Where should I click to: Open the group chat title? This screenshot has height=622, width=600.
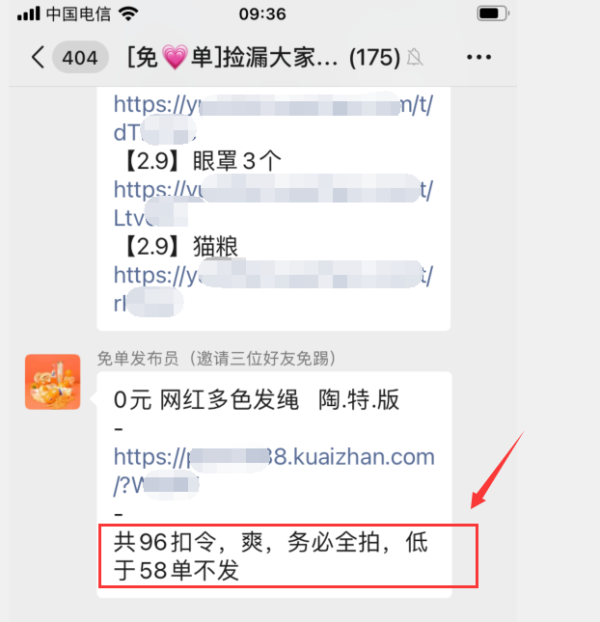click(x=264, y=58)
